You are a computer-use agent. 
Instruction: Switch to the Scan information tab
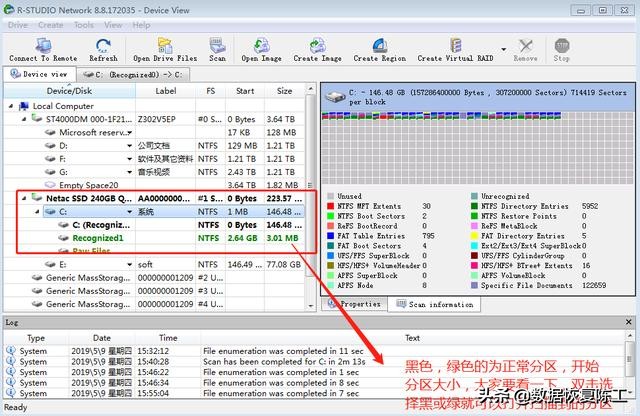coord(440,304)
